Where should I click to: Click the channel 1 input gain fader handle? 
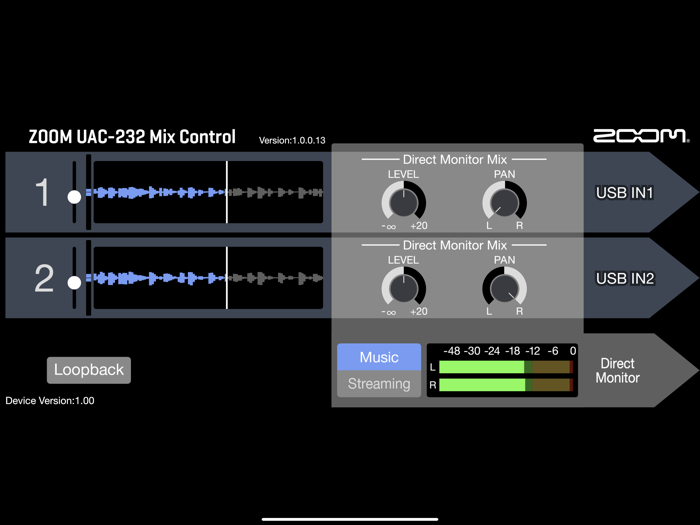74,197
